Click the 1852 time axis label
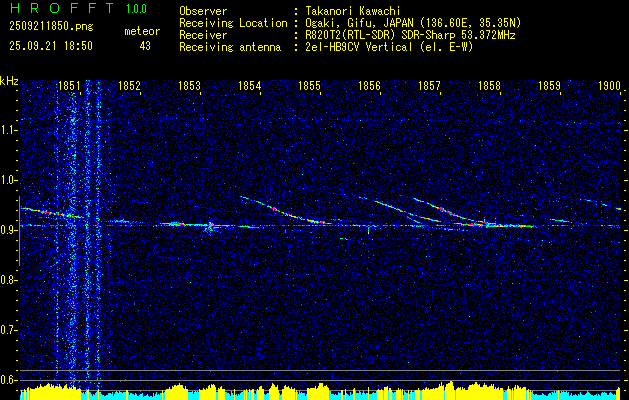629x400 pixels. click(x=129, y=85)
